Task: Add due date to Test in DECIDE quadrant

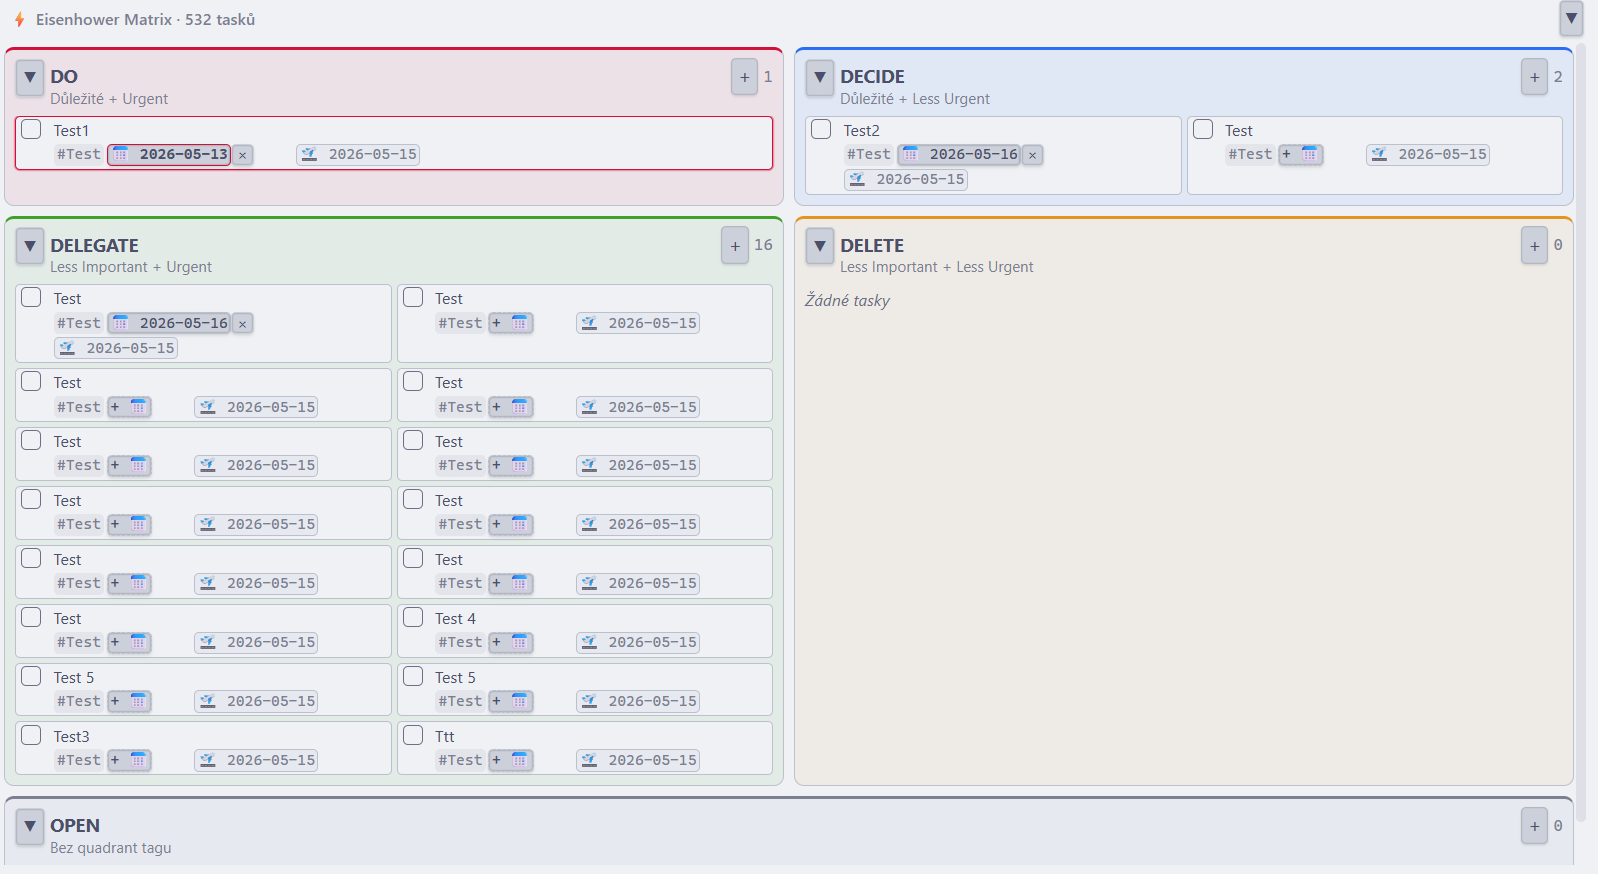Action: [x=1301, y=155]
